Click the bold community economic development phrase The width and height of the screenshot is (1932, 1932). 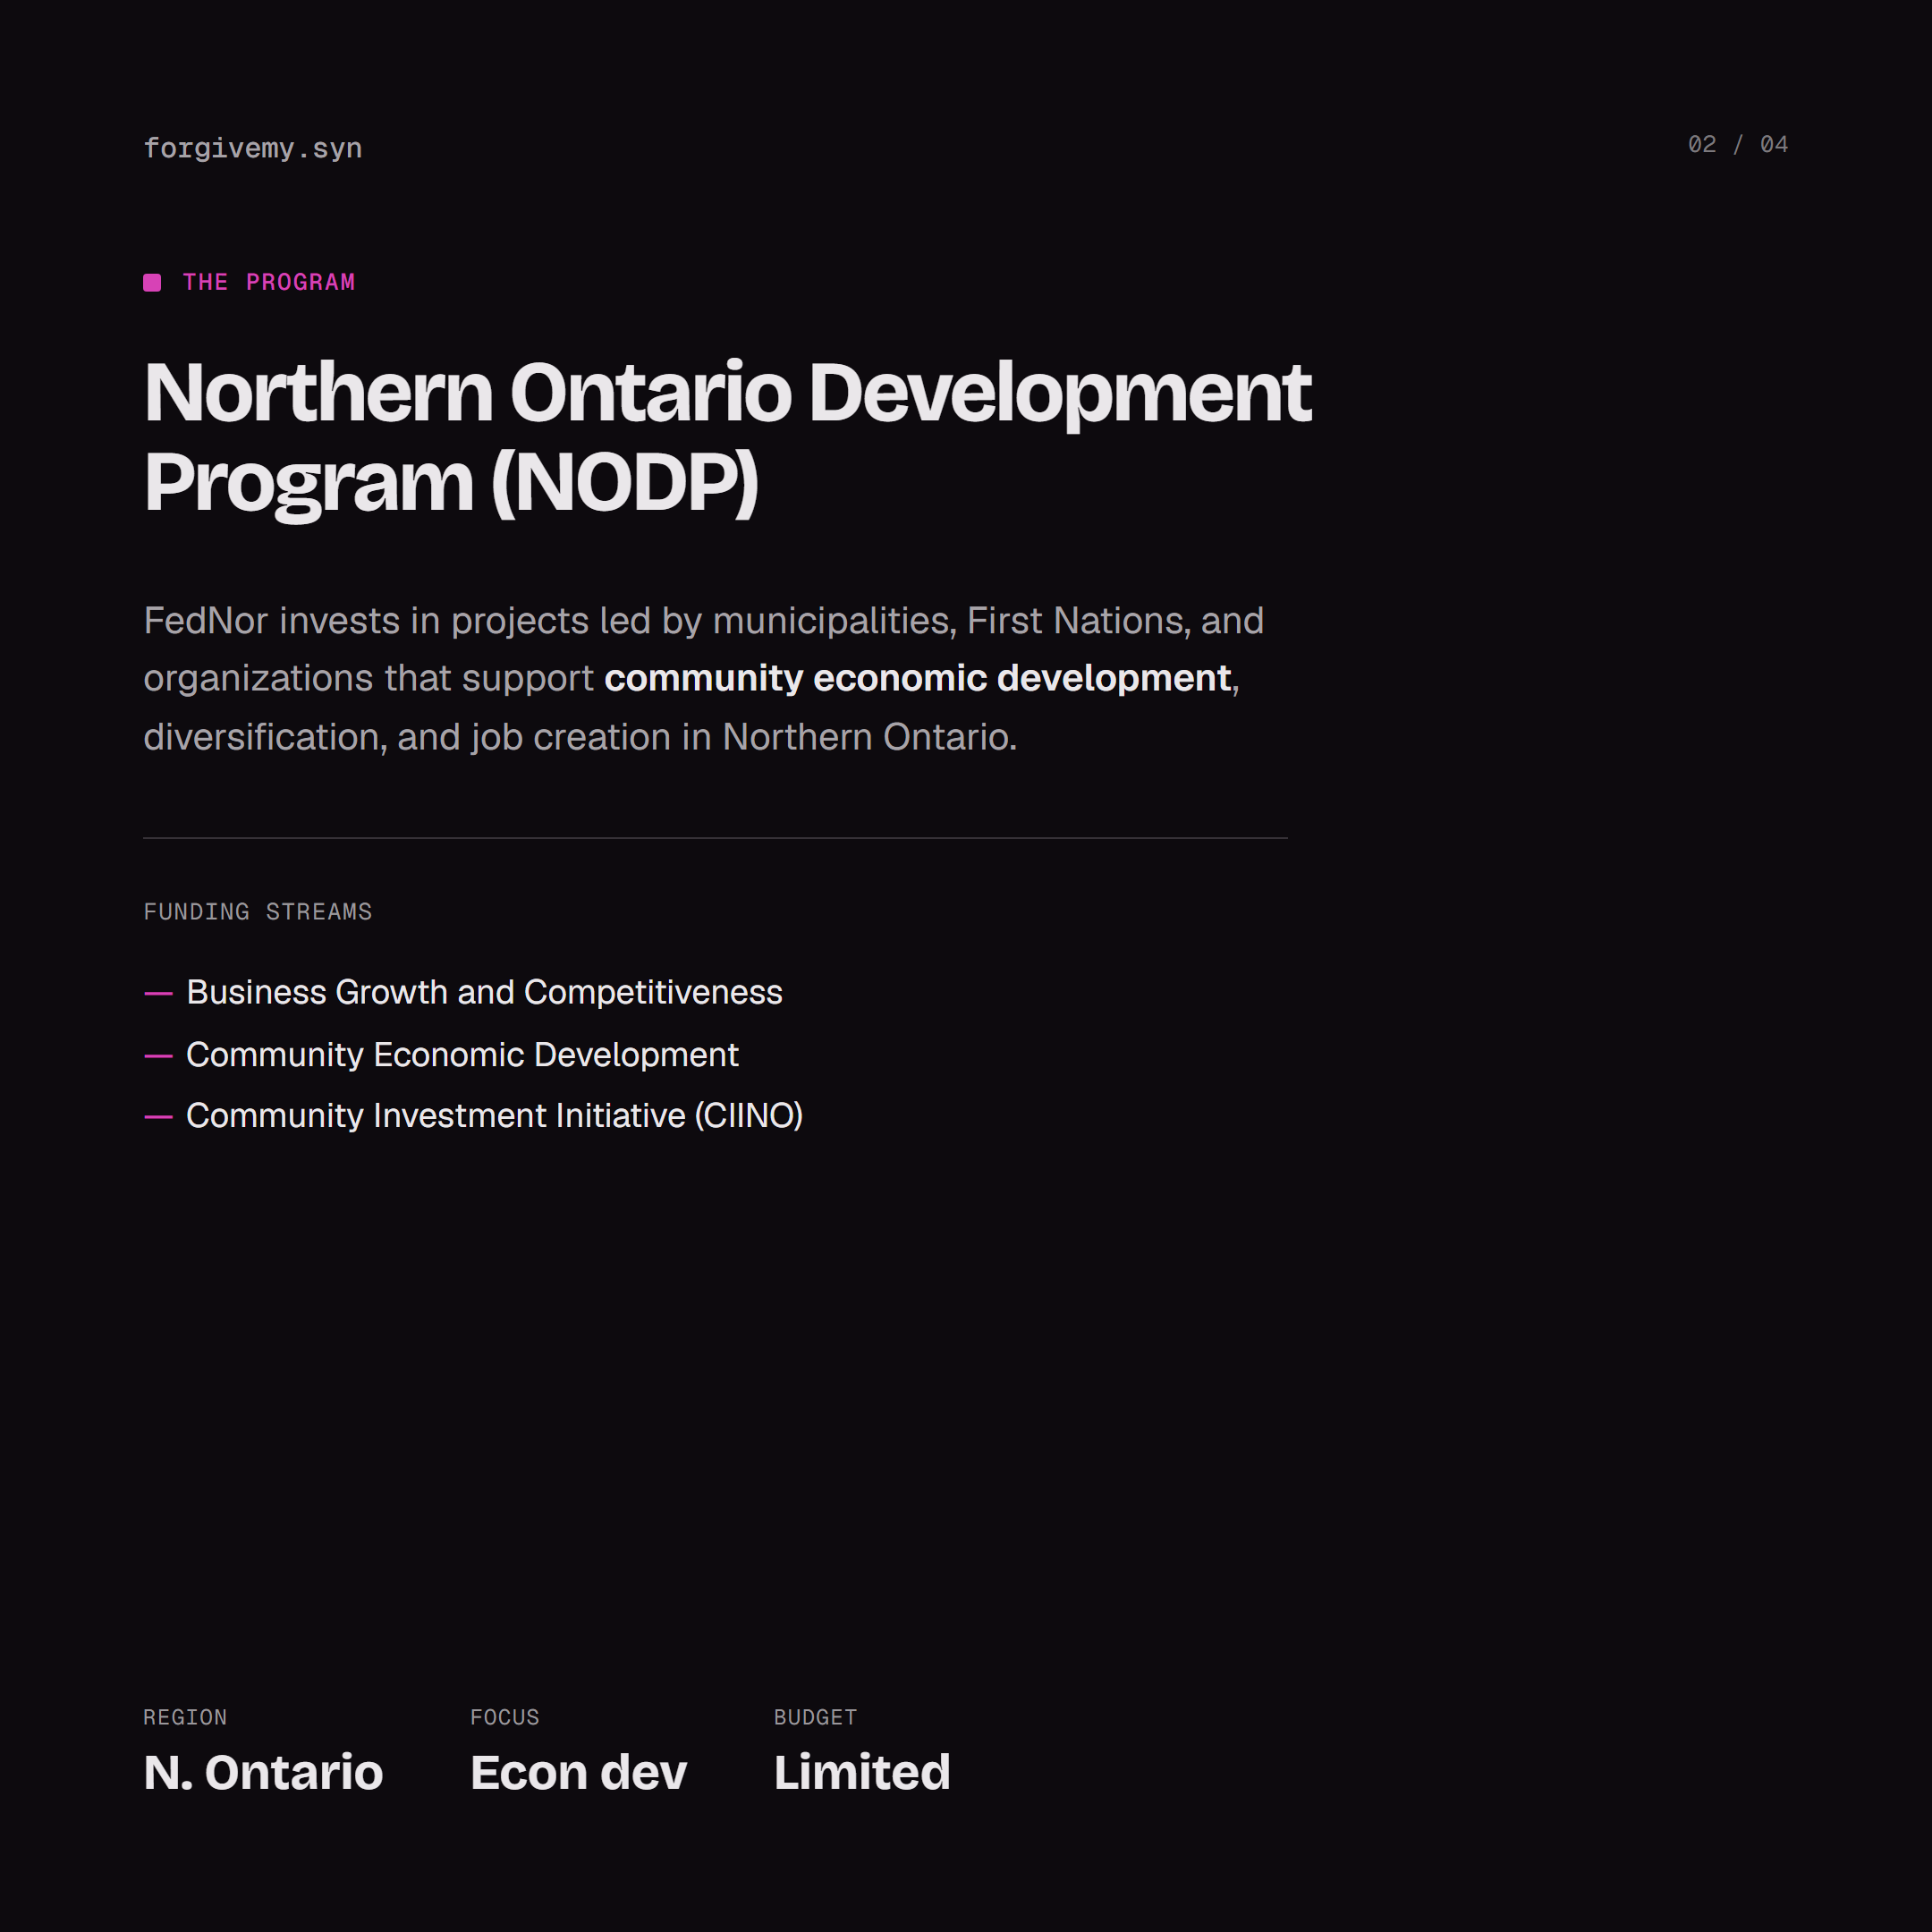click(917, 678)
